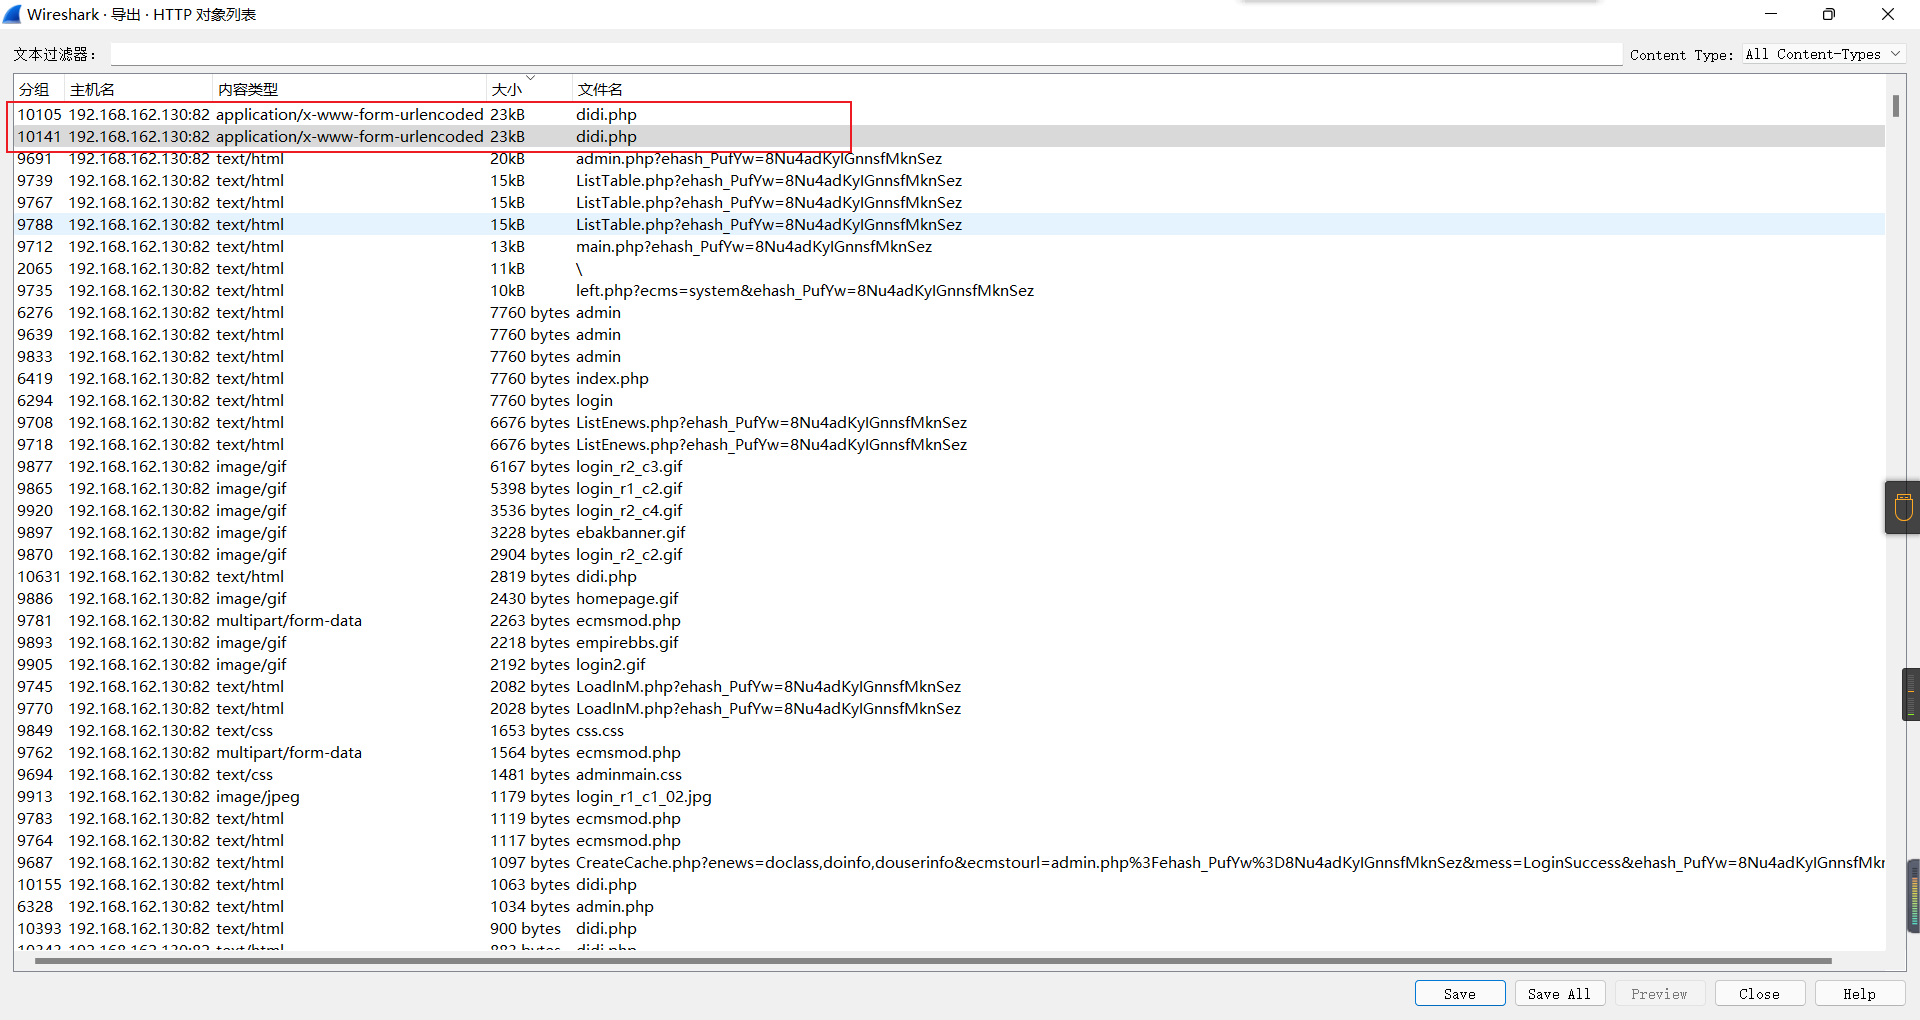Screen dimensions: 1920x1020
Task: Sort by the 主机名 column header
Action: pos(138,89)
